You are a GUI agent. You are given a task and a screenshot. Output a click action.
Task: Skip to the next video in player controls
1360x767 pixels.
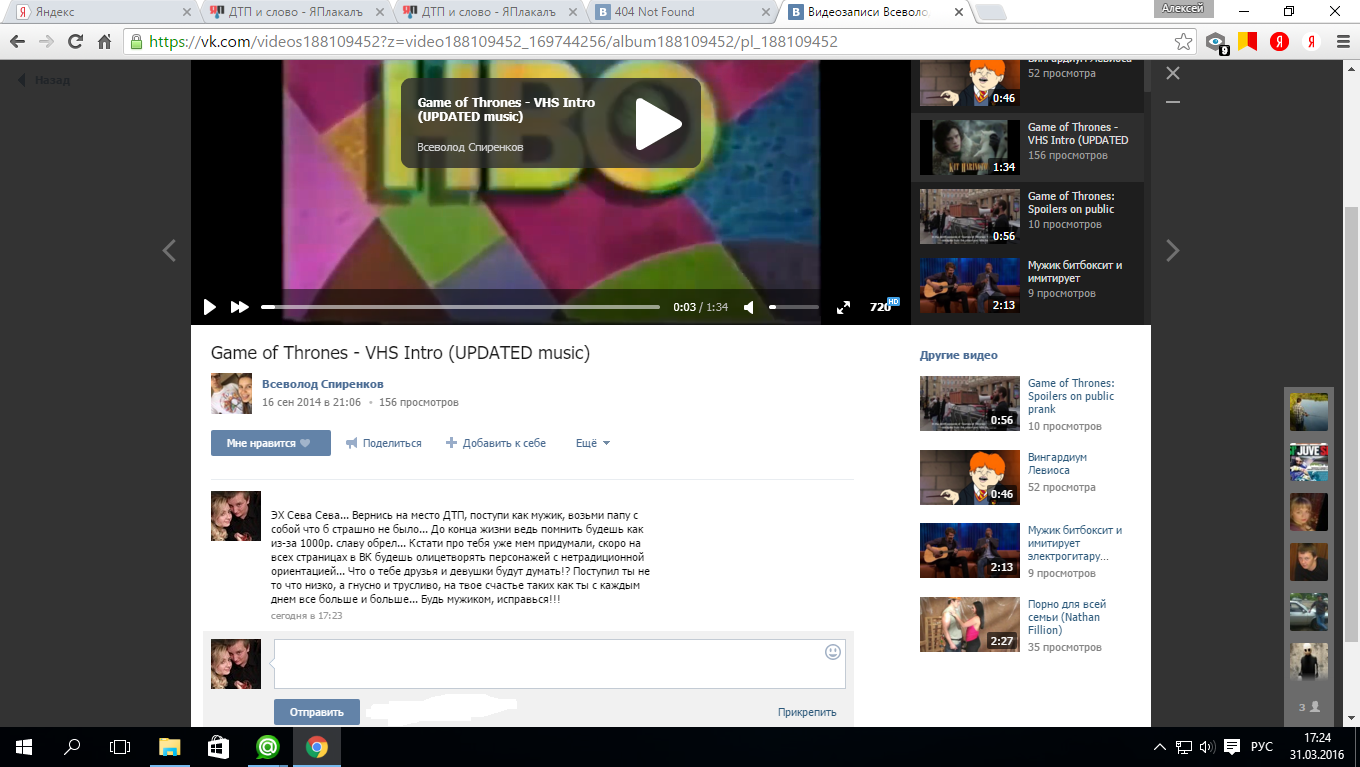tap(240, 307)
